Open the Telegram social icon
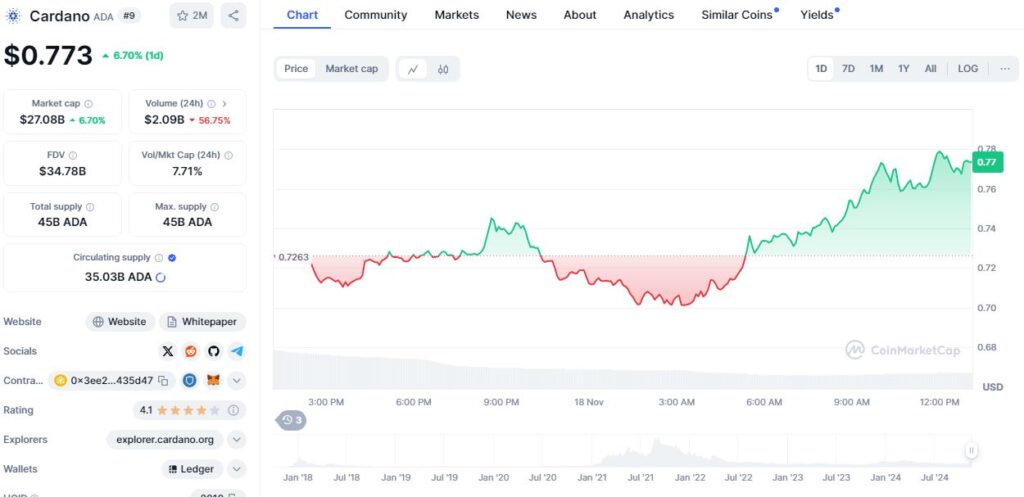The image size is (1024, 497). click(x=237, y=351)
